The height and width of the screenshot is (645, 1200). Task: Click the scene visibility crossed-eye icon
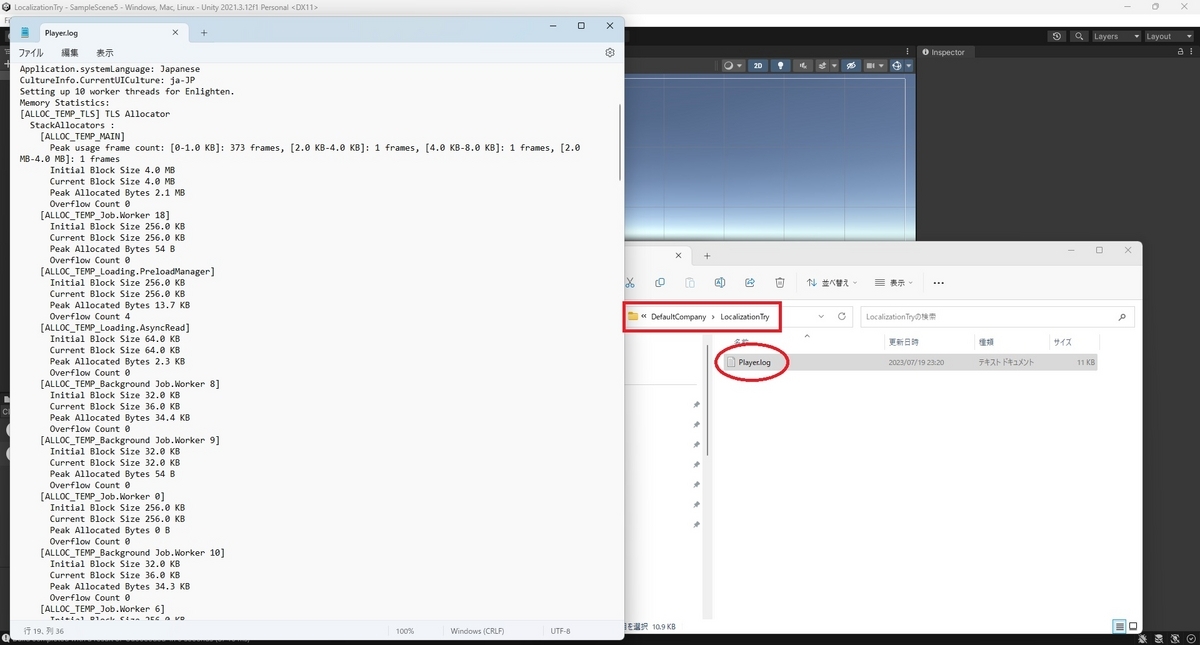(851, 65)
